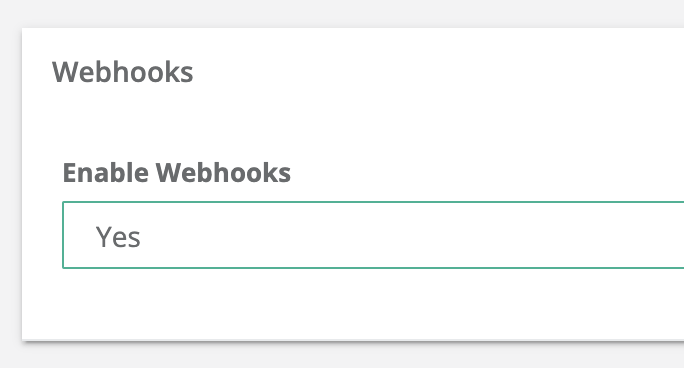Screen dimensions: 684x368
Task: Open the Enable Webhooks dropdown
Action: pos(373,235)
